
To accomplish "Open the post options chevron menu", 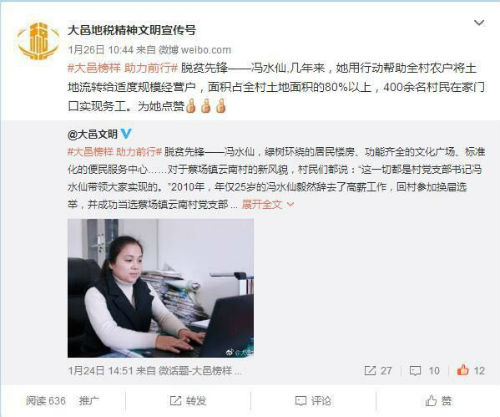I will [479, 23].
